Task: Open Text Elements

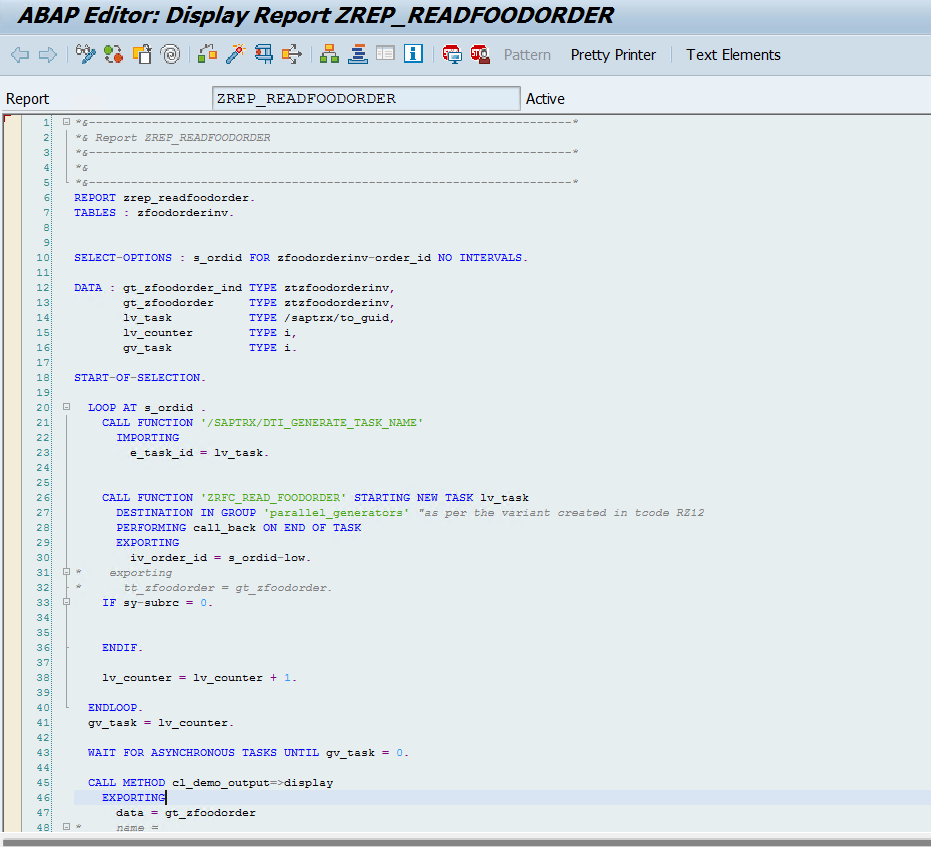Action: [733, 55]
